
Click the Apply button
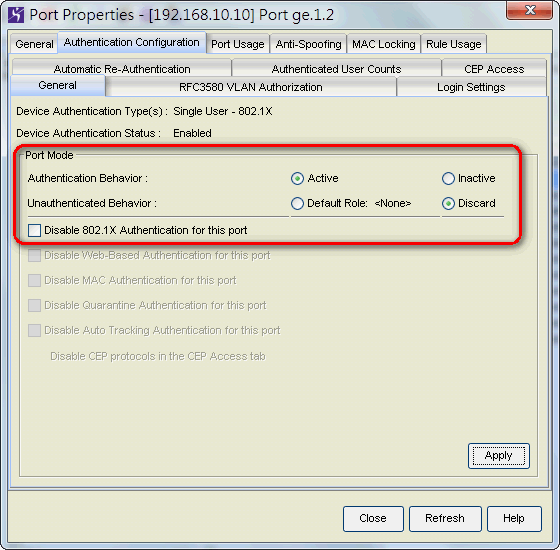(499, 456)
